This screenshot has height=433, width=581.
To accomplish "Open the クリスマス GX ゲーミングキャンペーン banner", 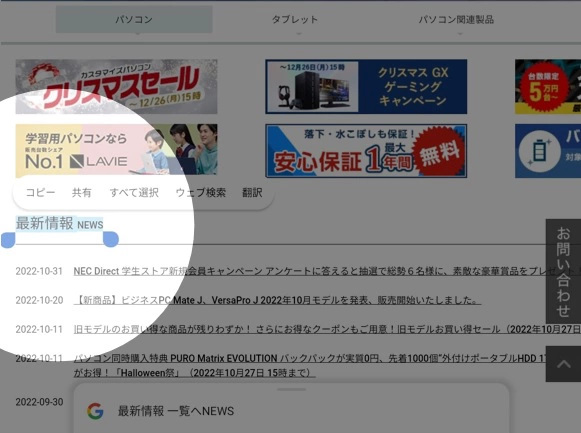I will pos(366,86).
